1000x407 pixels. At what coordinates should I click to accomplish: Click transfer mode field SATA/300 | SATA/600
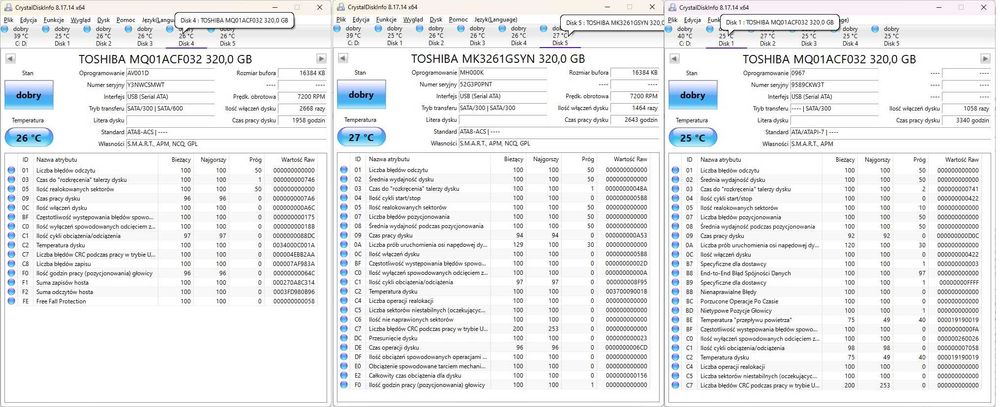170,108
